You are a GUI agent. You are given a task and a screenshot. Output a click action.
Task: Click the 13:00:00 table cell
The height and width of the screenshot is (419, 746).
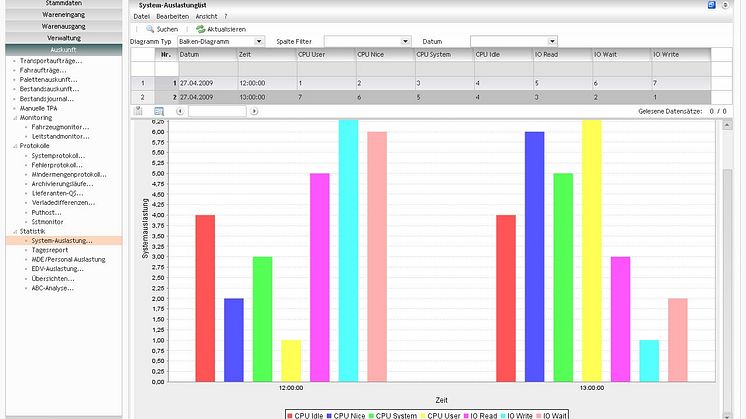click(267, 97)
